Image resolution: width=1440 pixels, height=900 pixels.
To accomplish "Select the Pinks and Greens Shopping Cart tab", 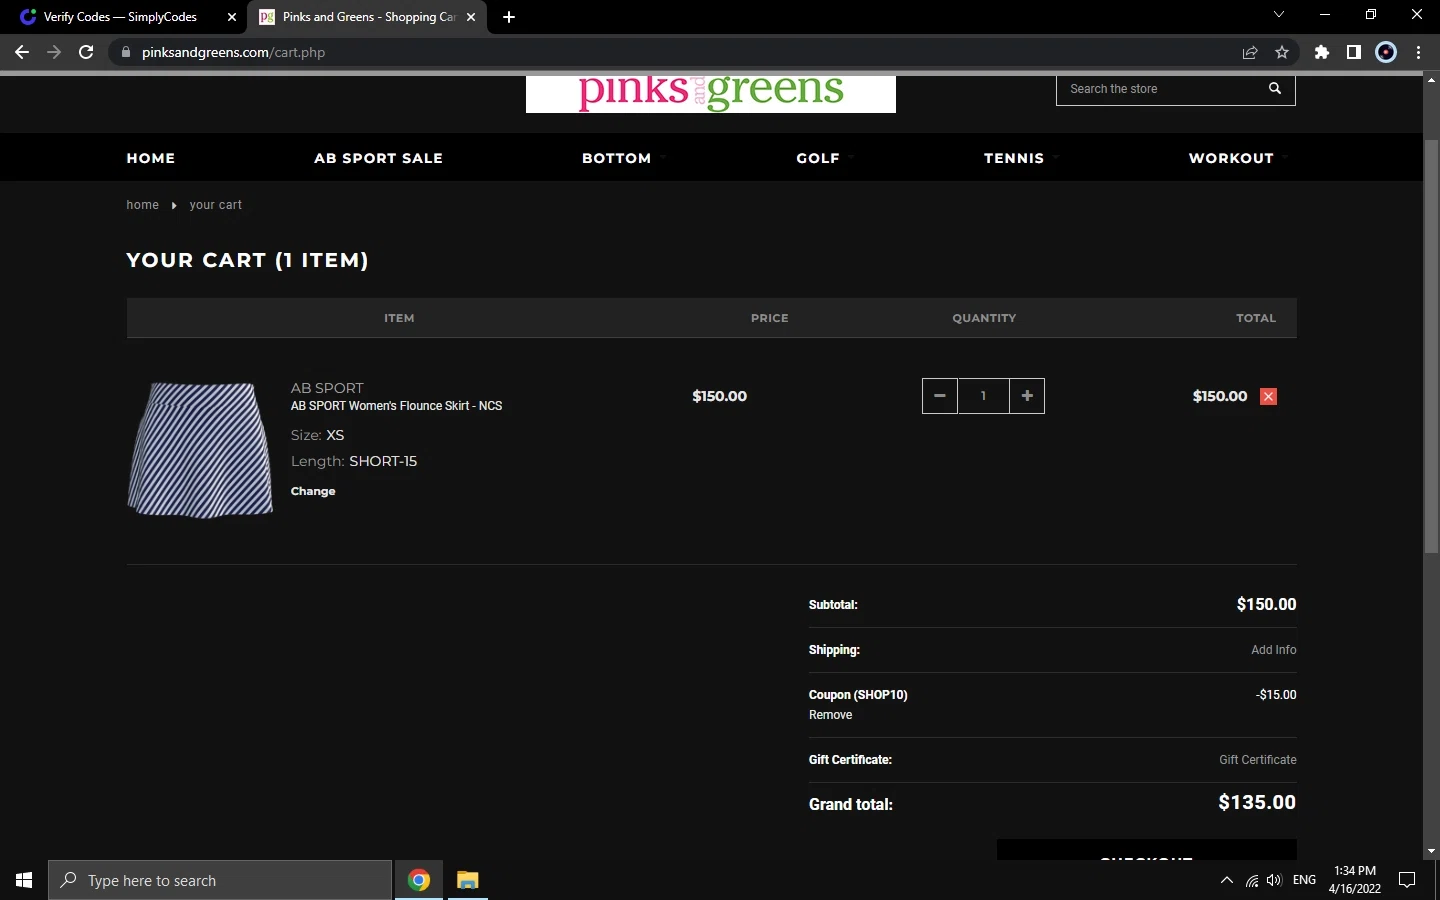I will (x=368, y=17).
